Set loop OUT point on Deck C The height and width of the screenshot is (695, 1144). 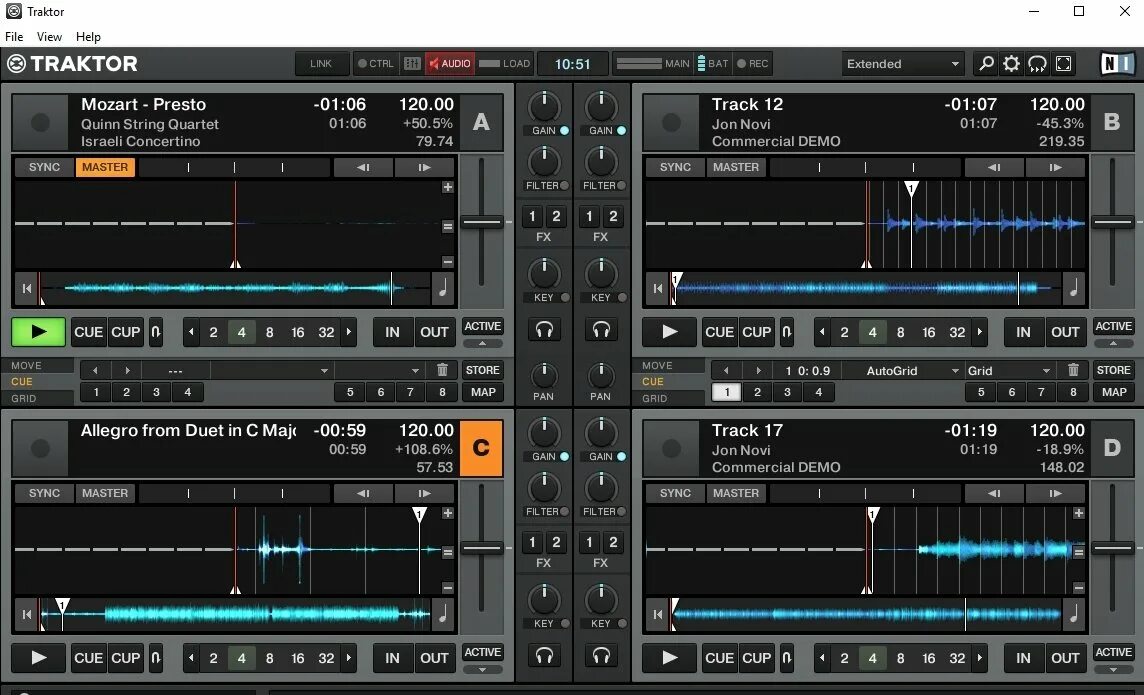pyautogui.click(x=434, y=658)
